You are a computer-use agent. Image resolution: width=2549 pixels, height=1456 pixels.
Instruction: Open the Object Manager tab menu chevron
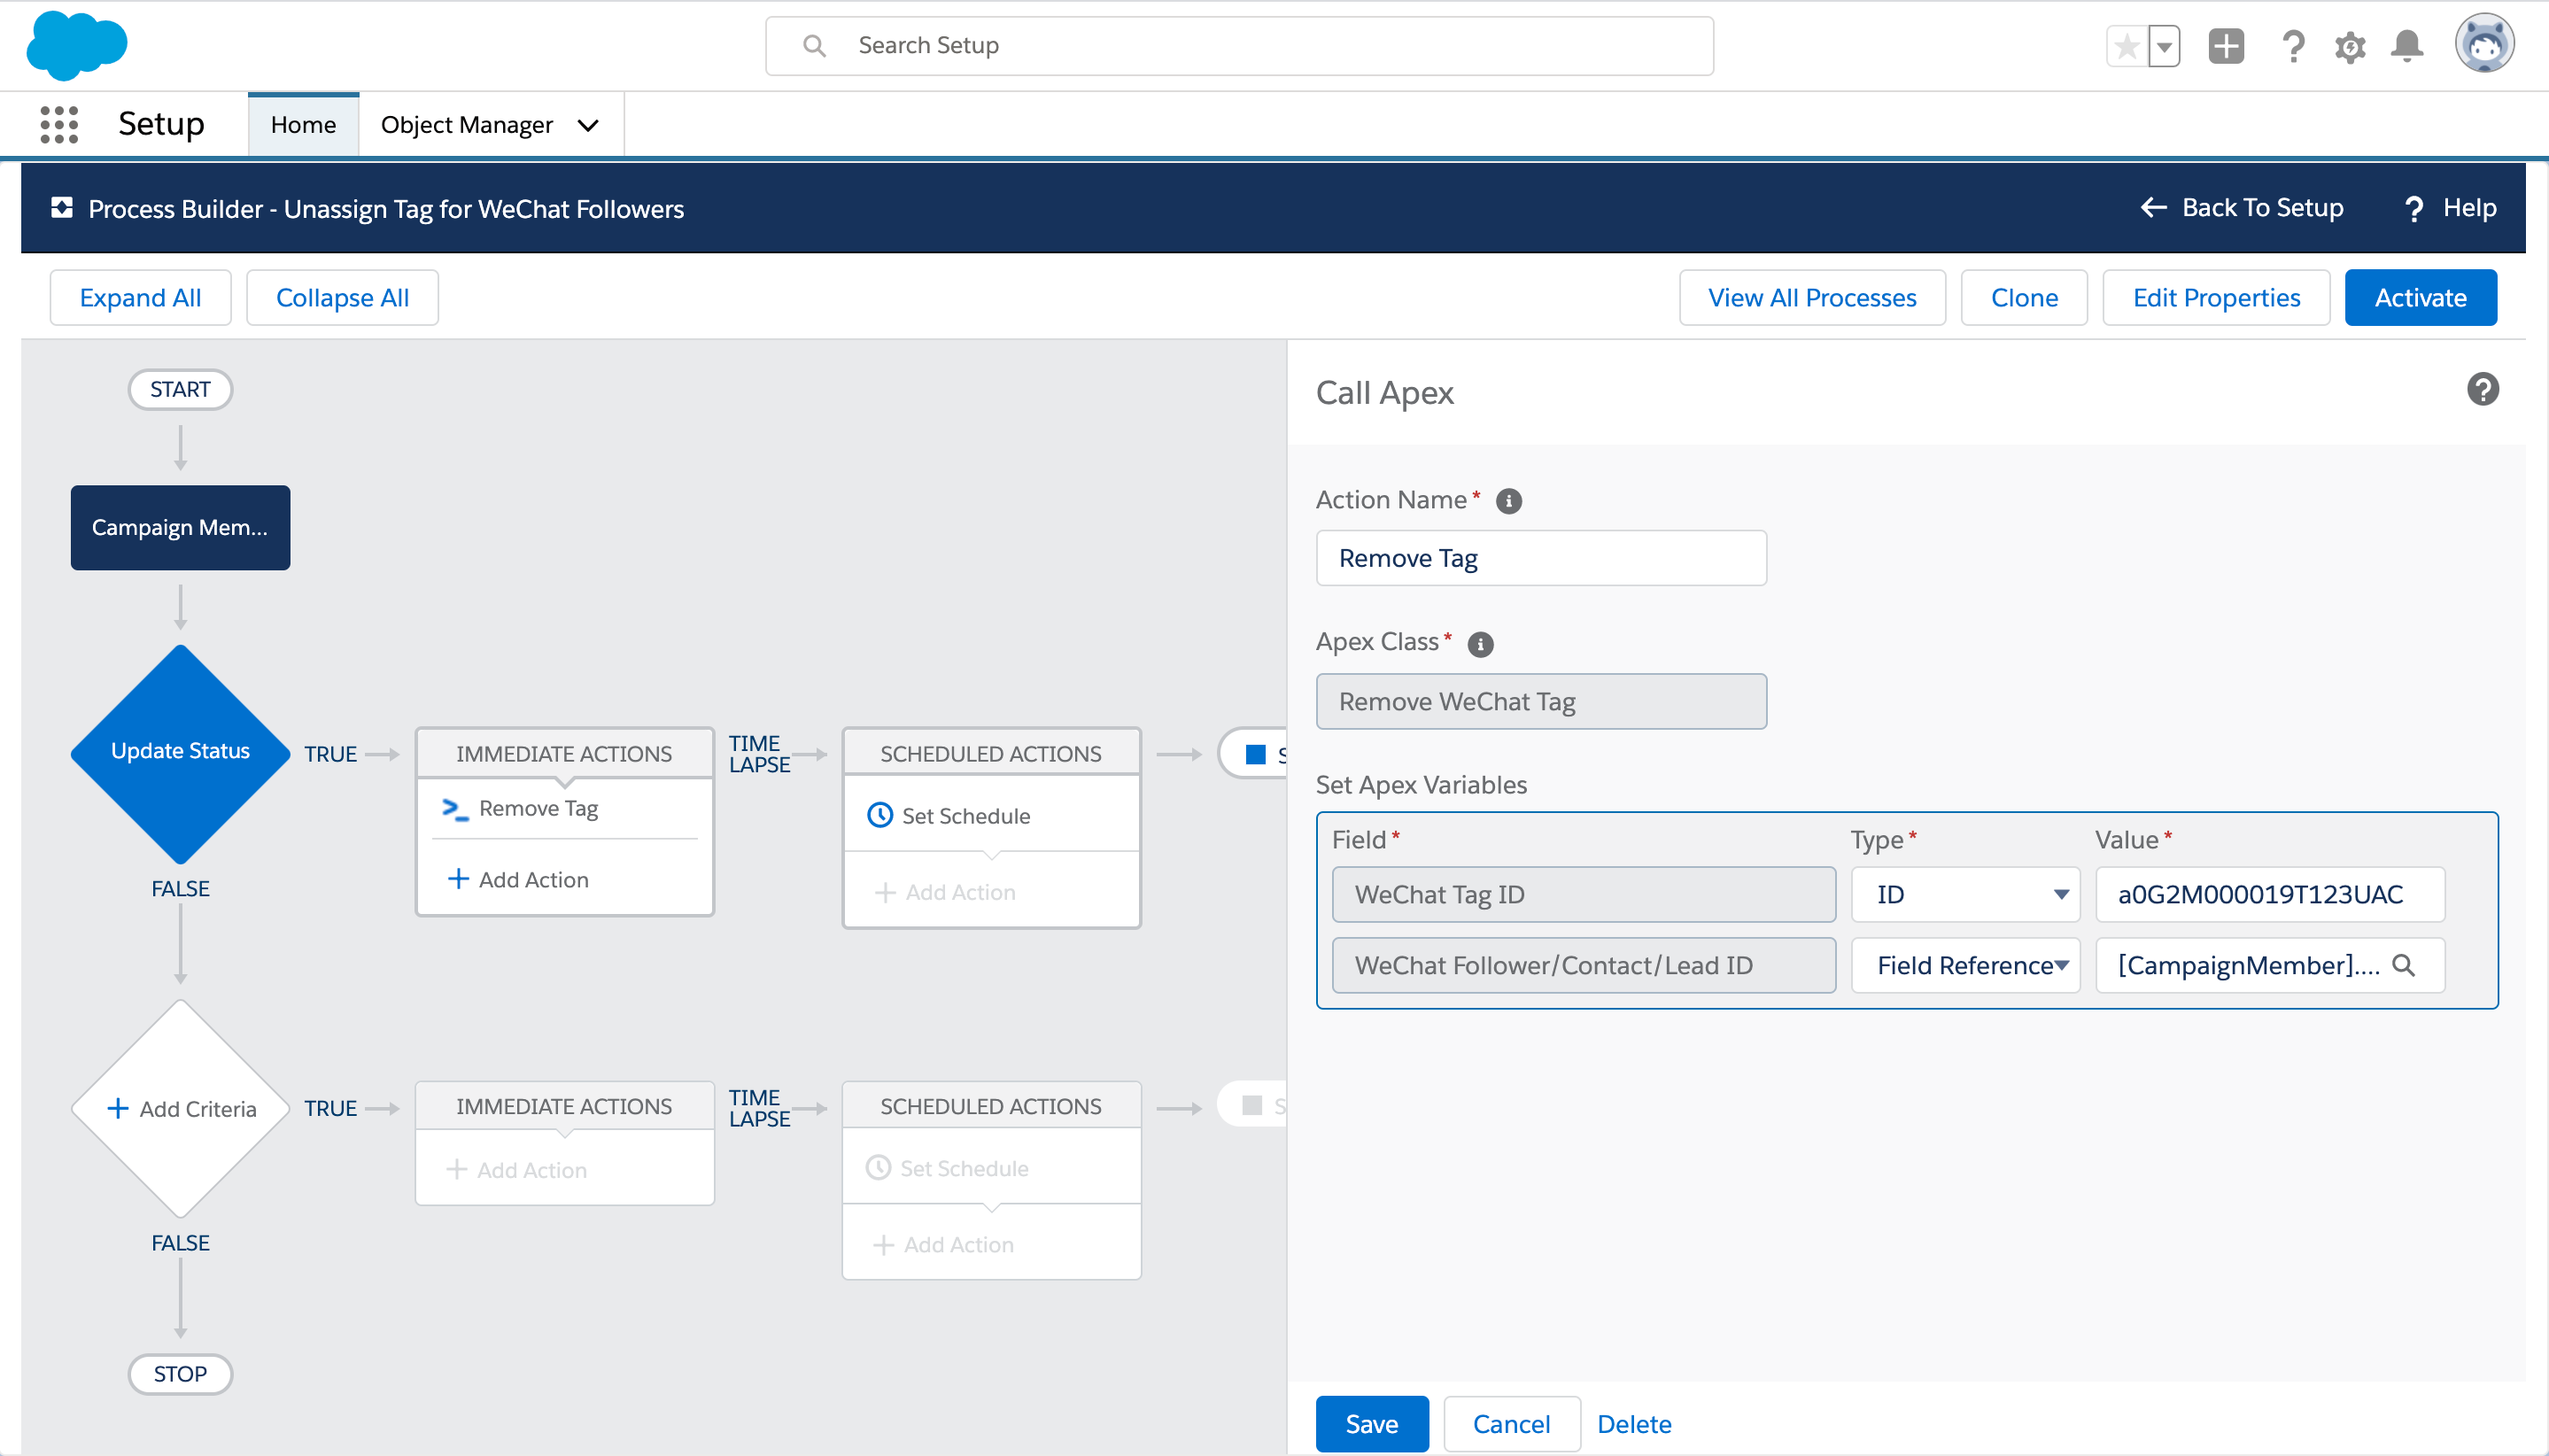click(x=588, y=125)
